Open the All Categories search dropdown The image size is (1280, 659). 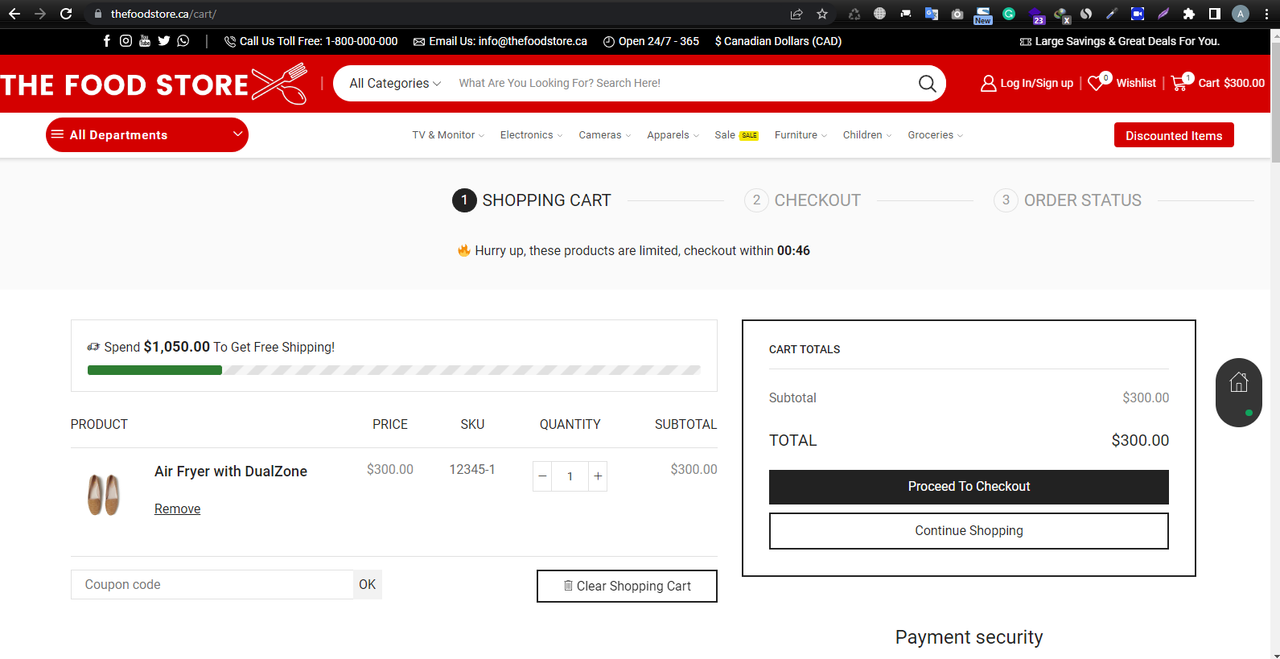tap(395, 83)
